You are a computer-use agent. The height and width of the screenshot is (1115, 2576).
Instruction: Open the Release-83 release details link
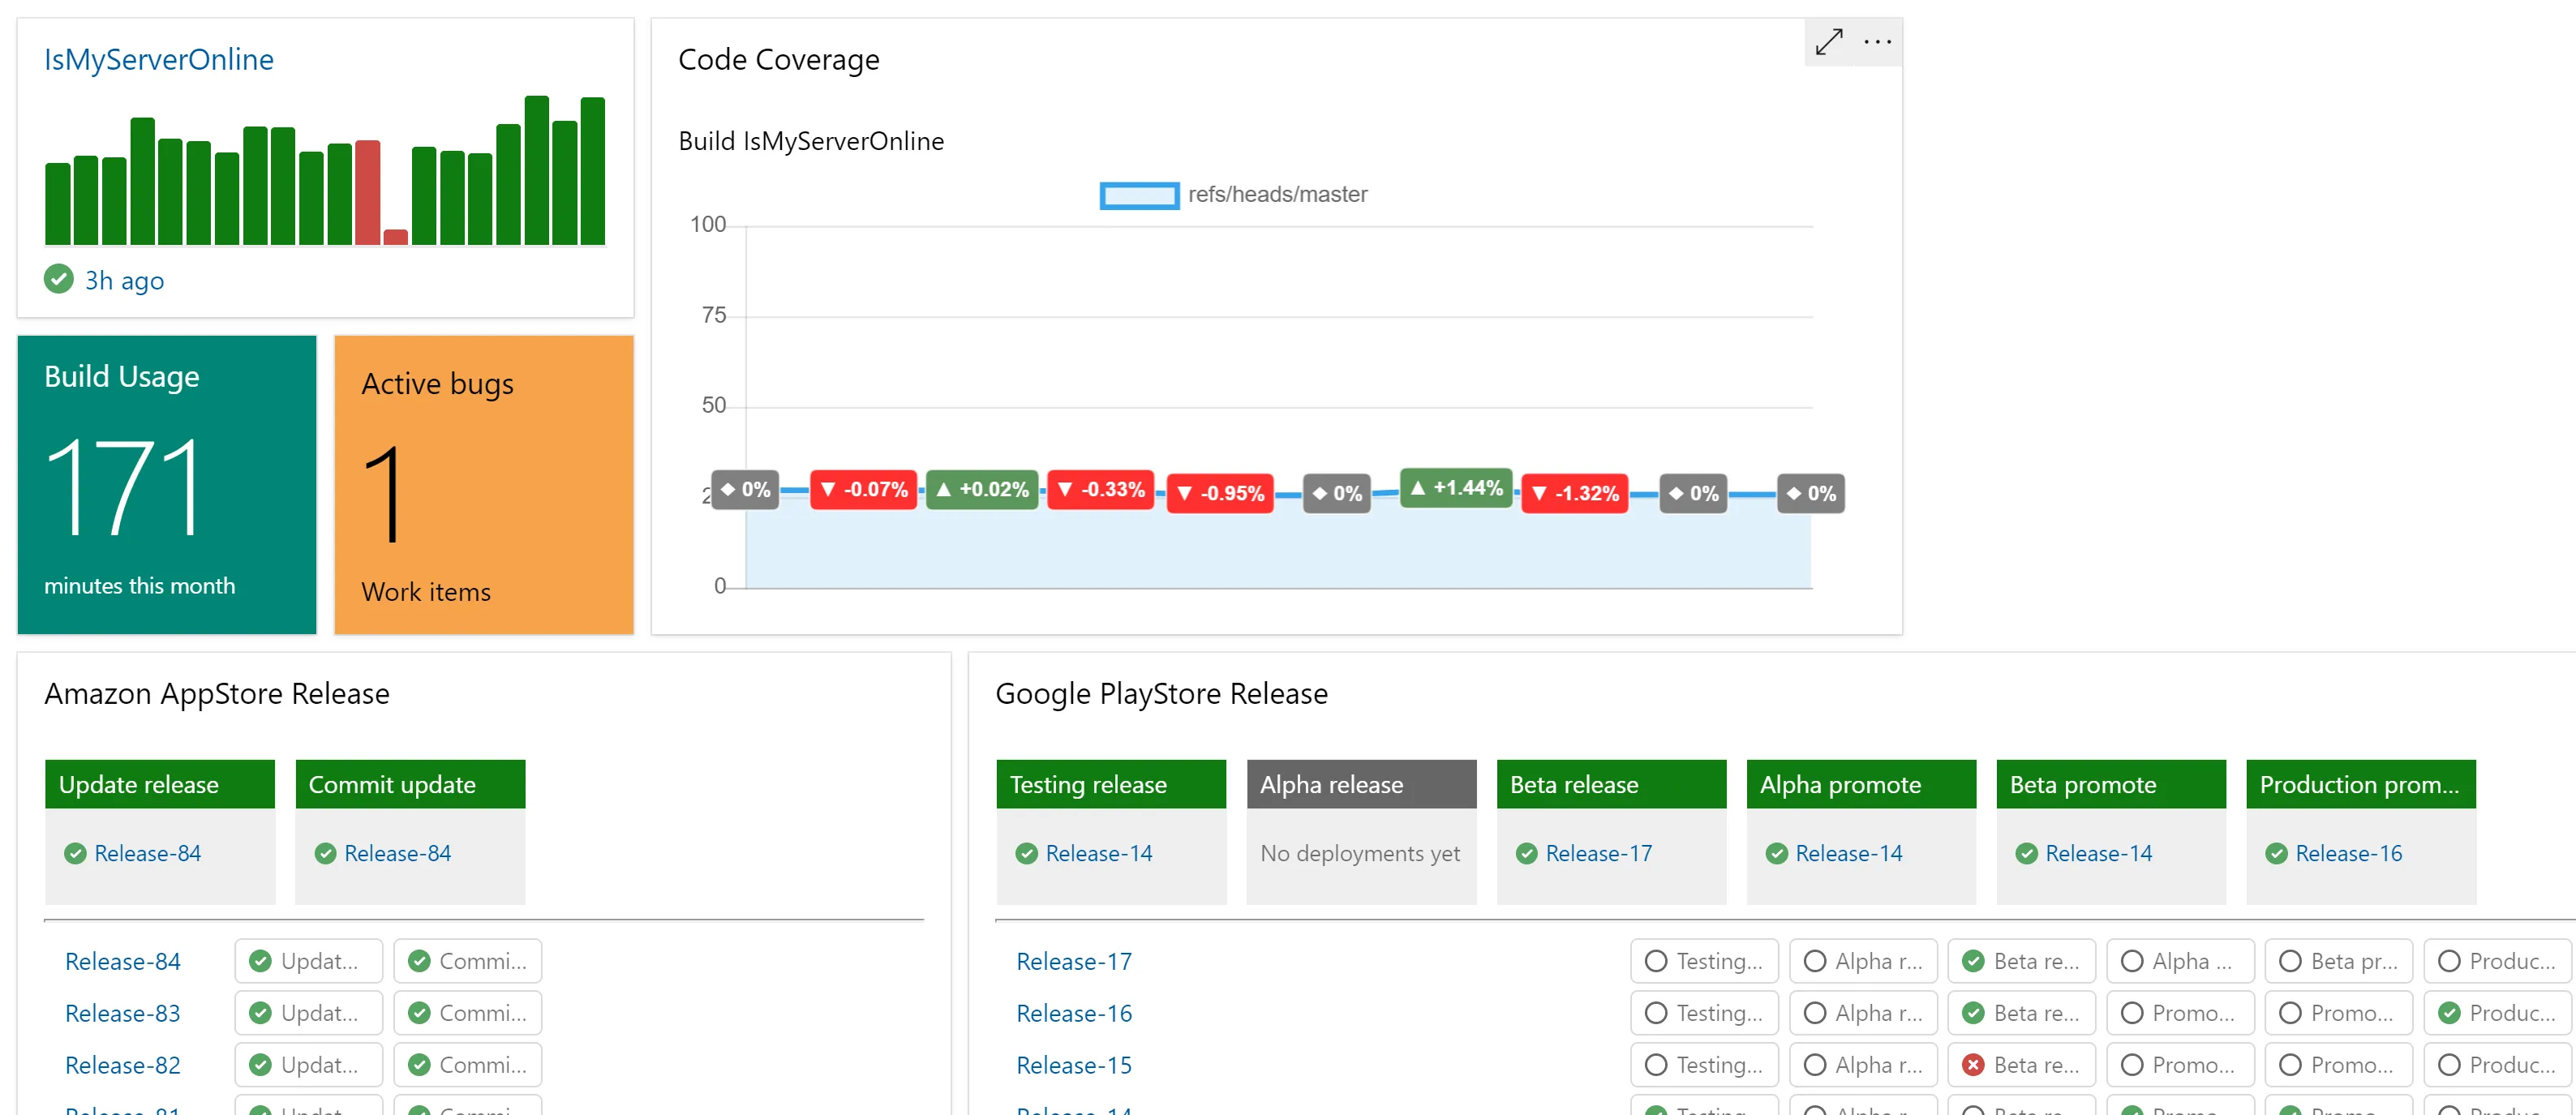tap(122, 1012)
